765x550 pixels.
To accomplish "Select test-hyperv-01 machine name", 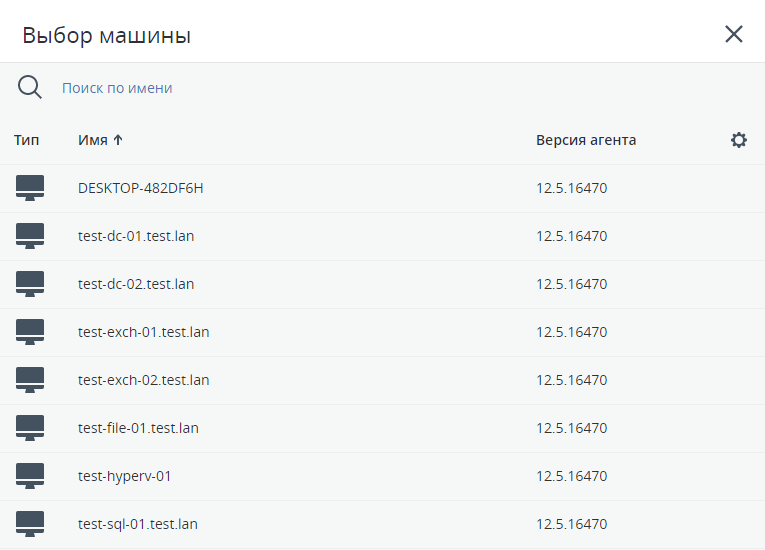I will click(124, 476).
